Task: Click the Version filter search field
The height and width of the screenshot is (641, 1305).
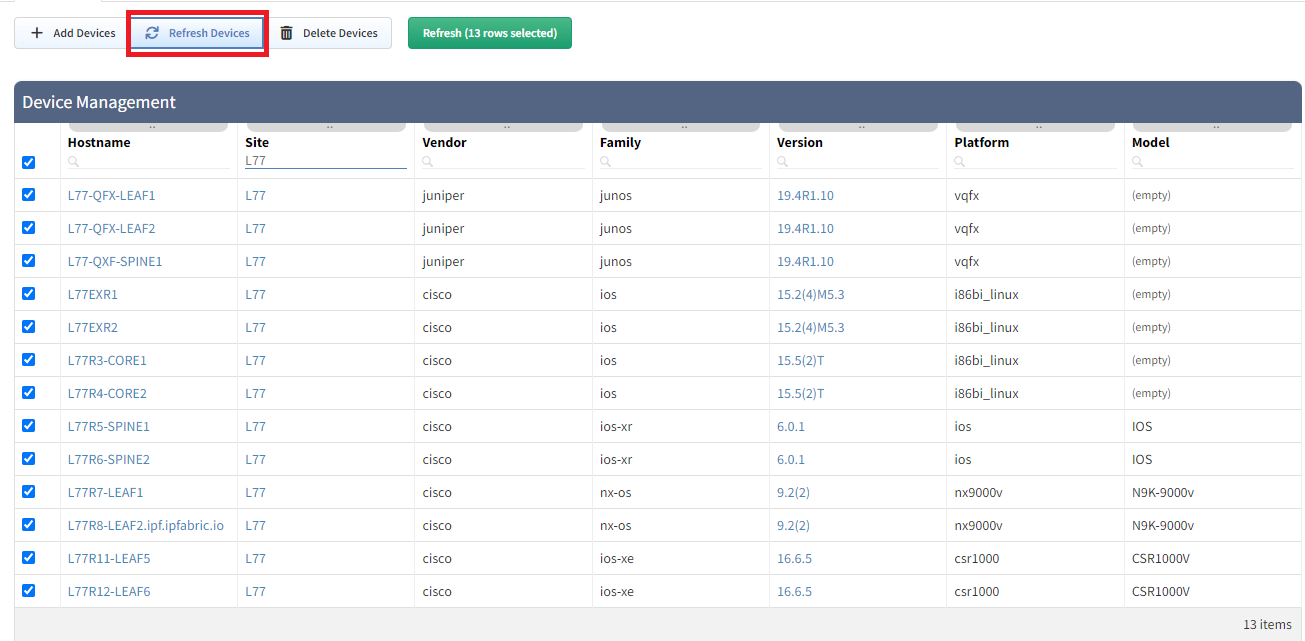Action: 858,160
